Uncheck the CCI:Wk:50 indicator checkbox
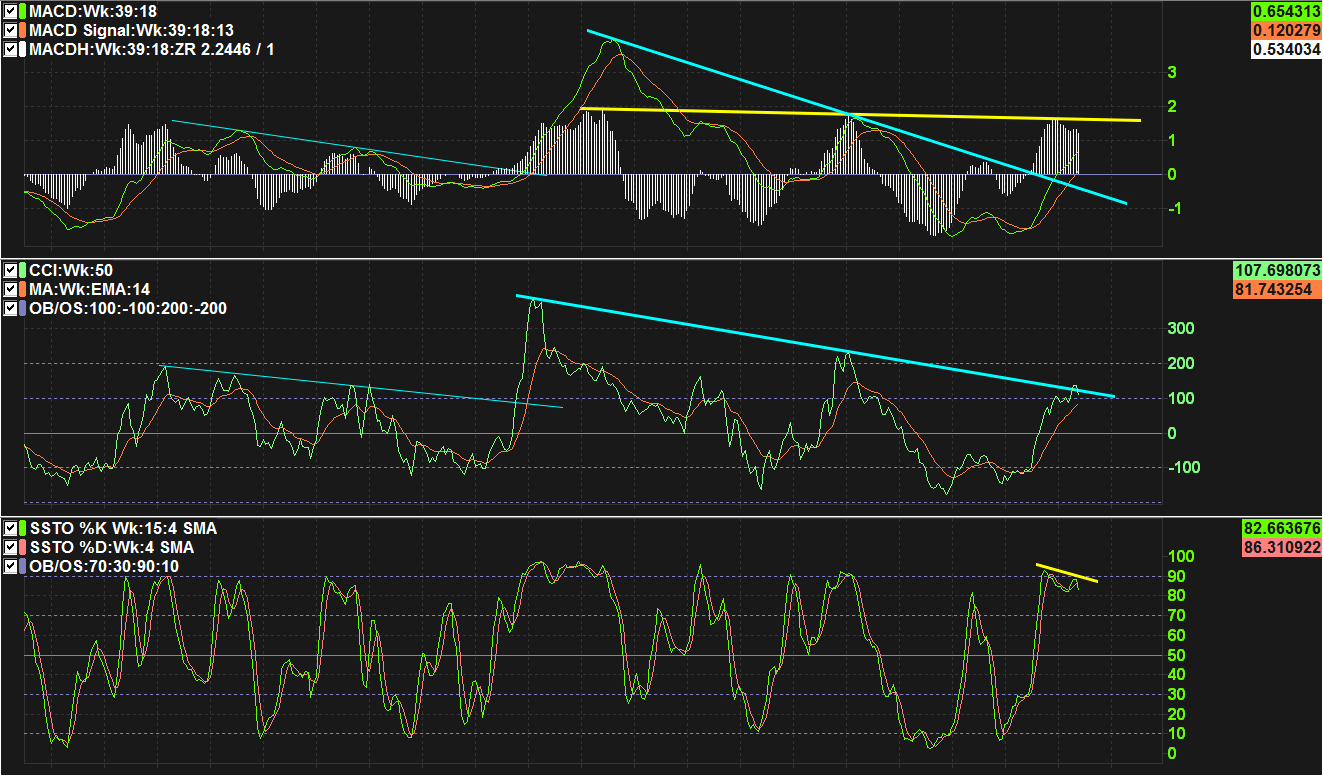Viewport: 1323px width, 776px height. pyautogui.click(x=10, y=270)
